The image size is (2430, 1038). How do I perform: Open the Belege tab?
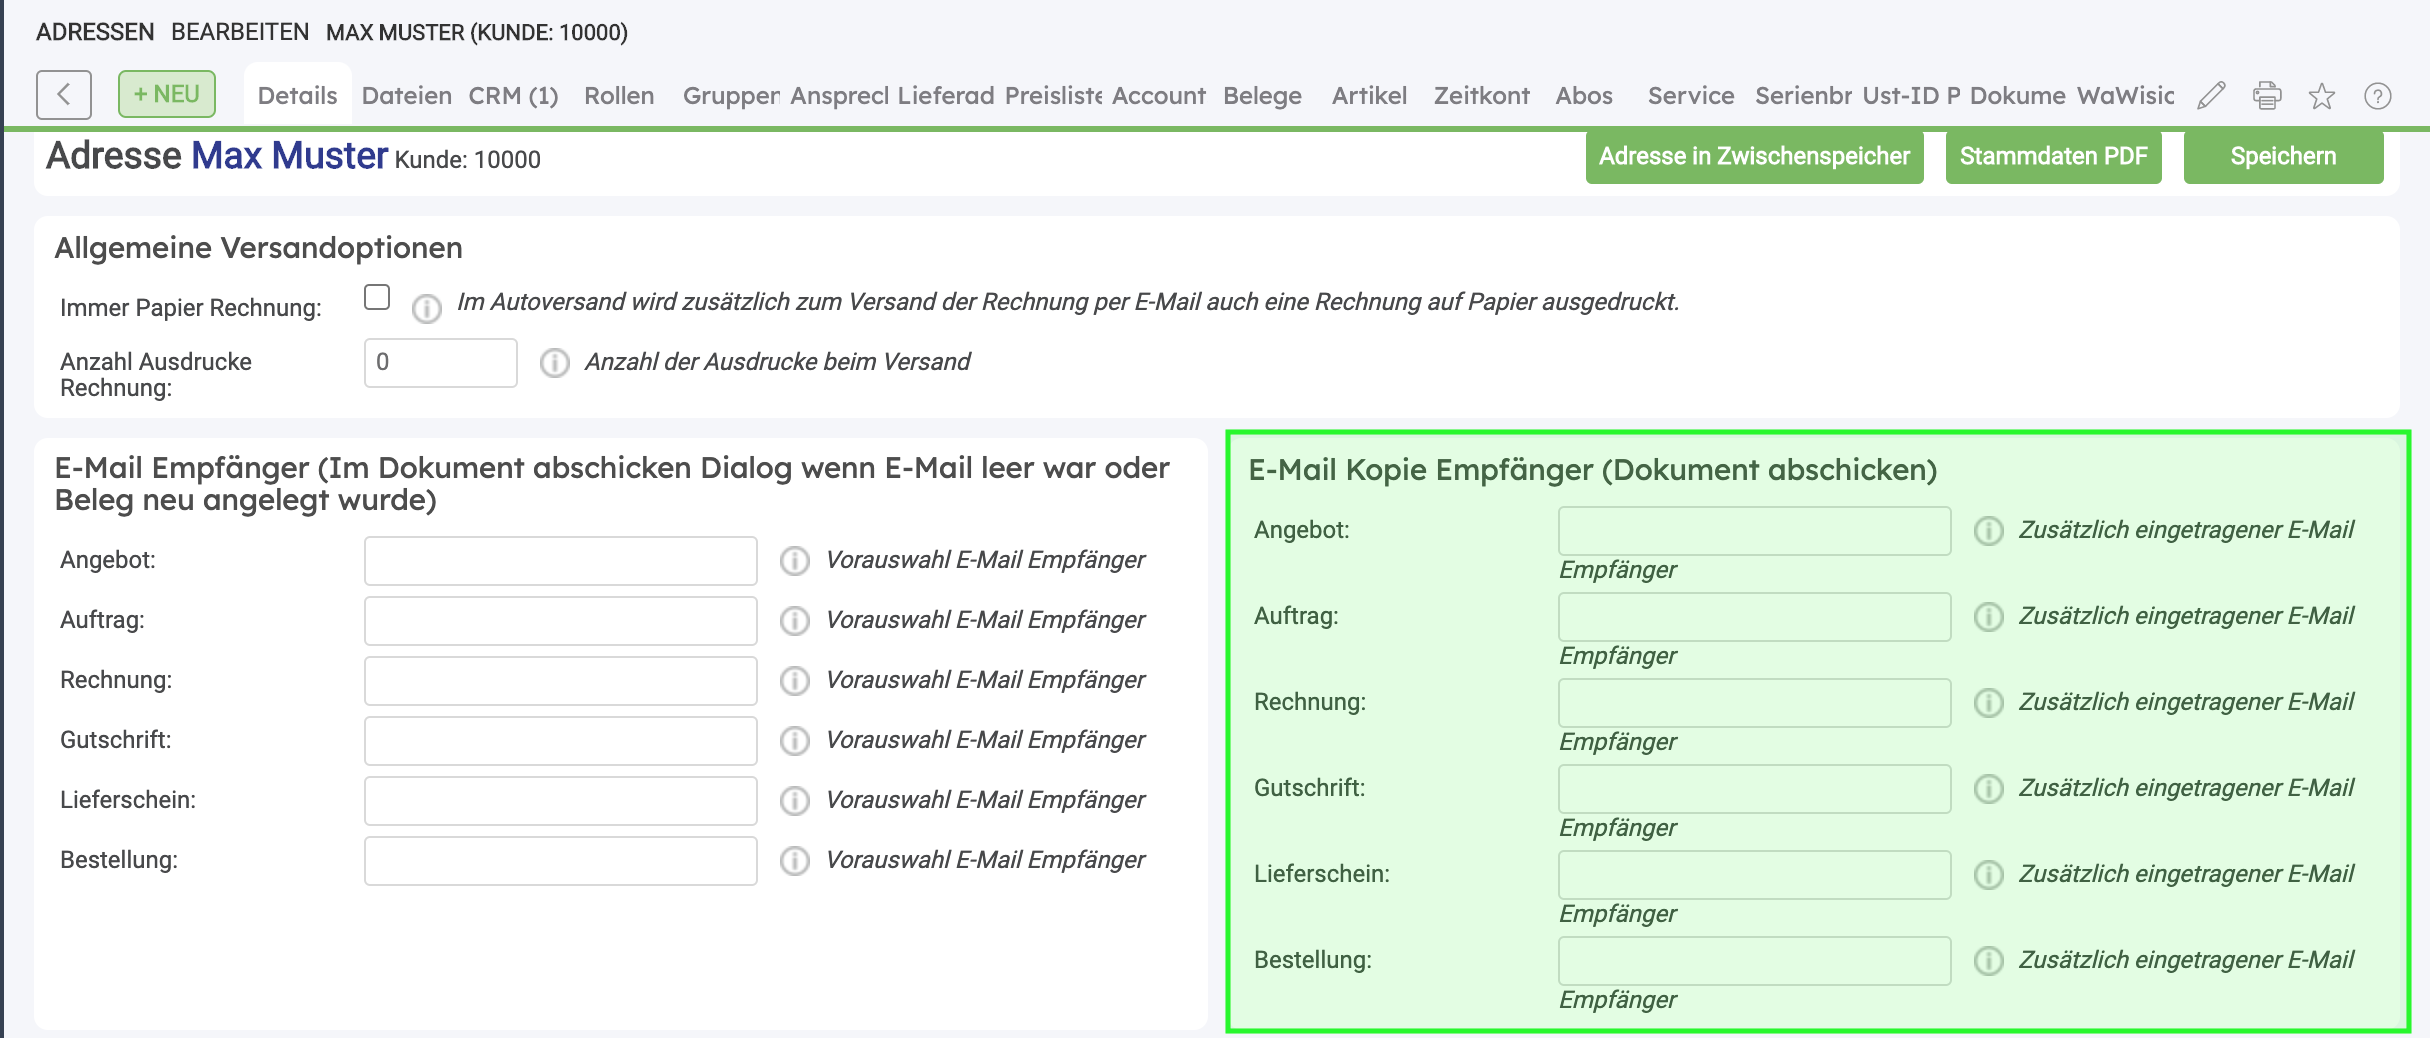pyautogui.click(x=1262, y=96)
